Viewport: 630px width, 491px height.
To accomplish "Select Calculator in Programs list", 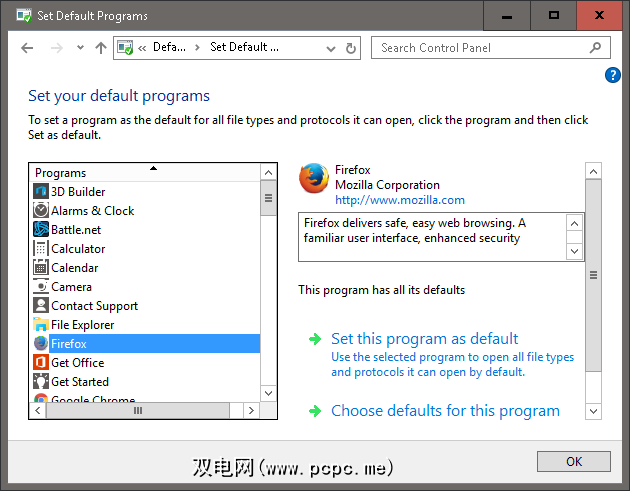I will pyautogui.click(x=78, y=249).
